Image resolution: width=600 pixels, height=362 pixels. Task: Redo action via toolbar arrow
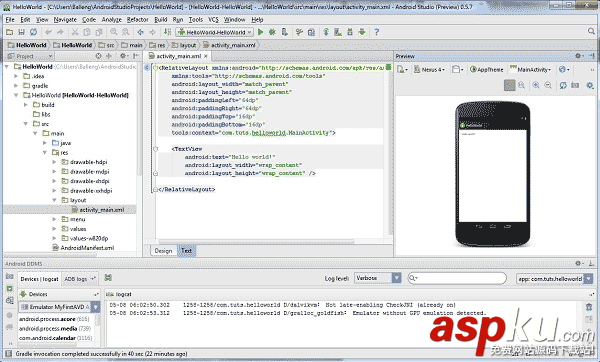coord(60,32)
